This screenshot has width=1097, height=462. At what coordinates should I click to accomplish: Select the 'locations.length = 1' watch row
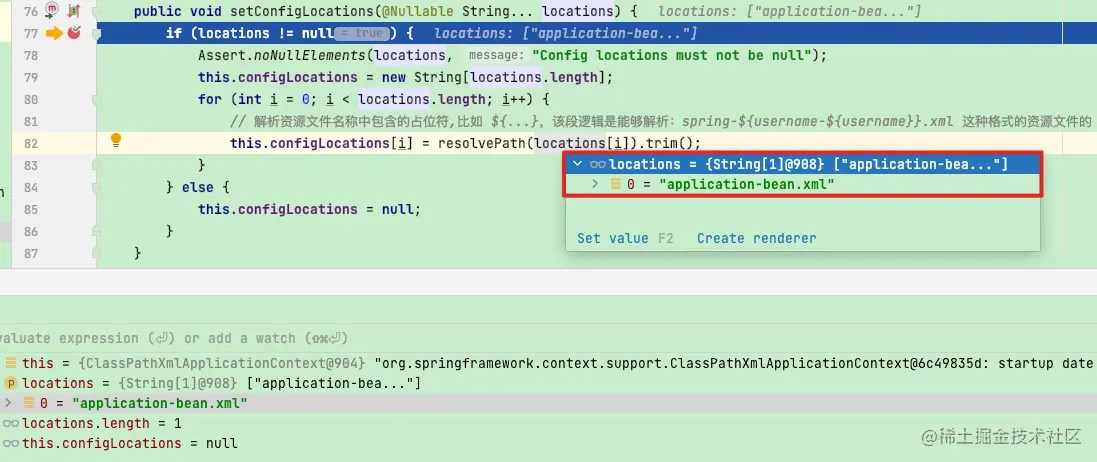(x=548, y=424)
